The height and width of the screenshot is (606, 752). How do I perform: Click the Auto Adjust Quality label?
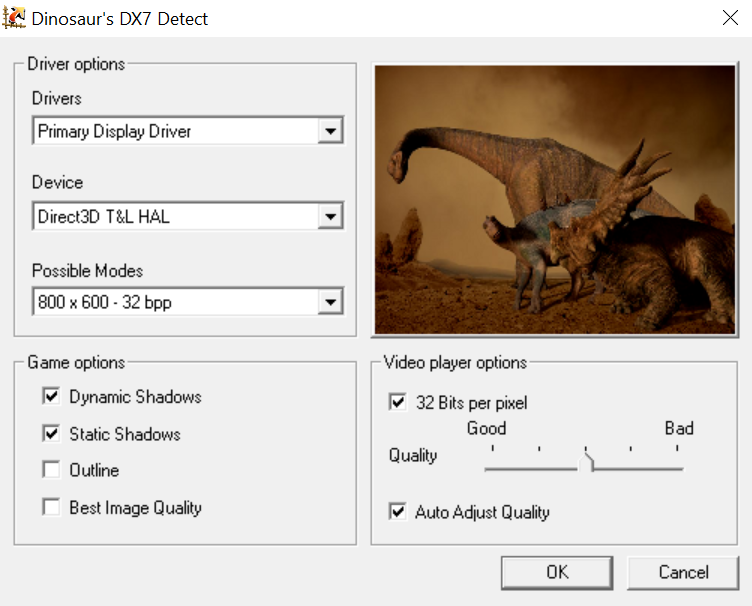(x=482, y=513)
